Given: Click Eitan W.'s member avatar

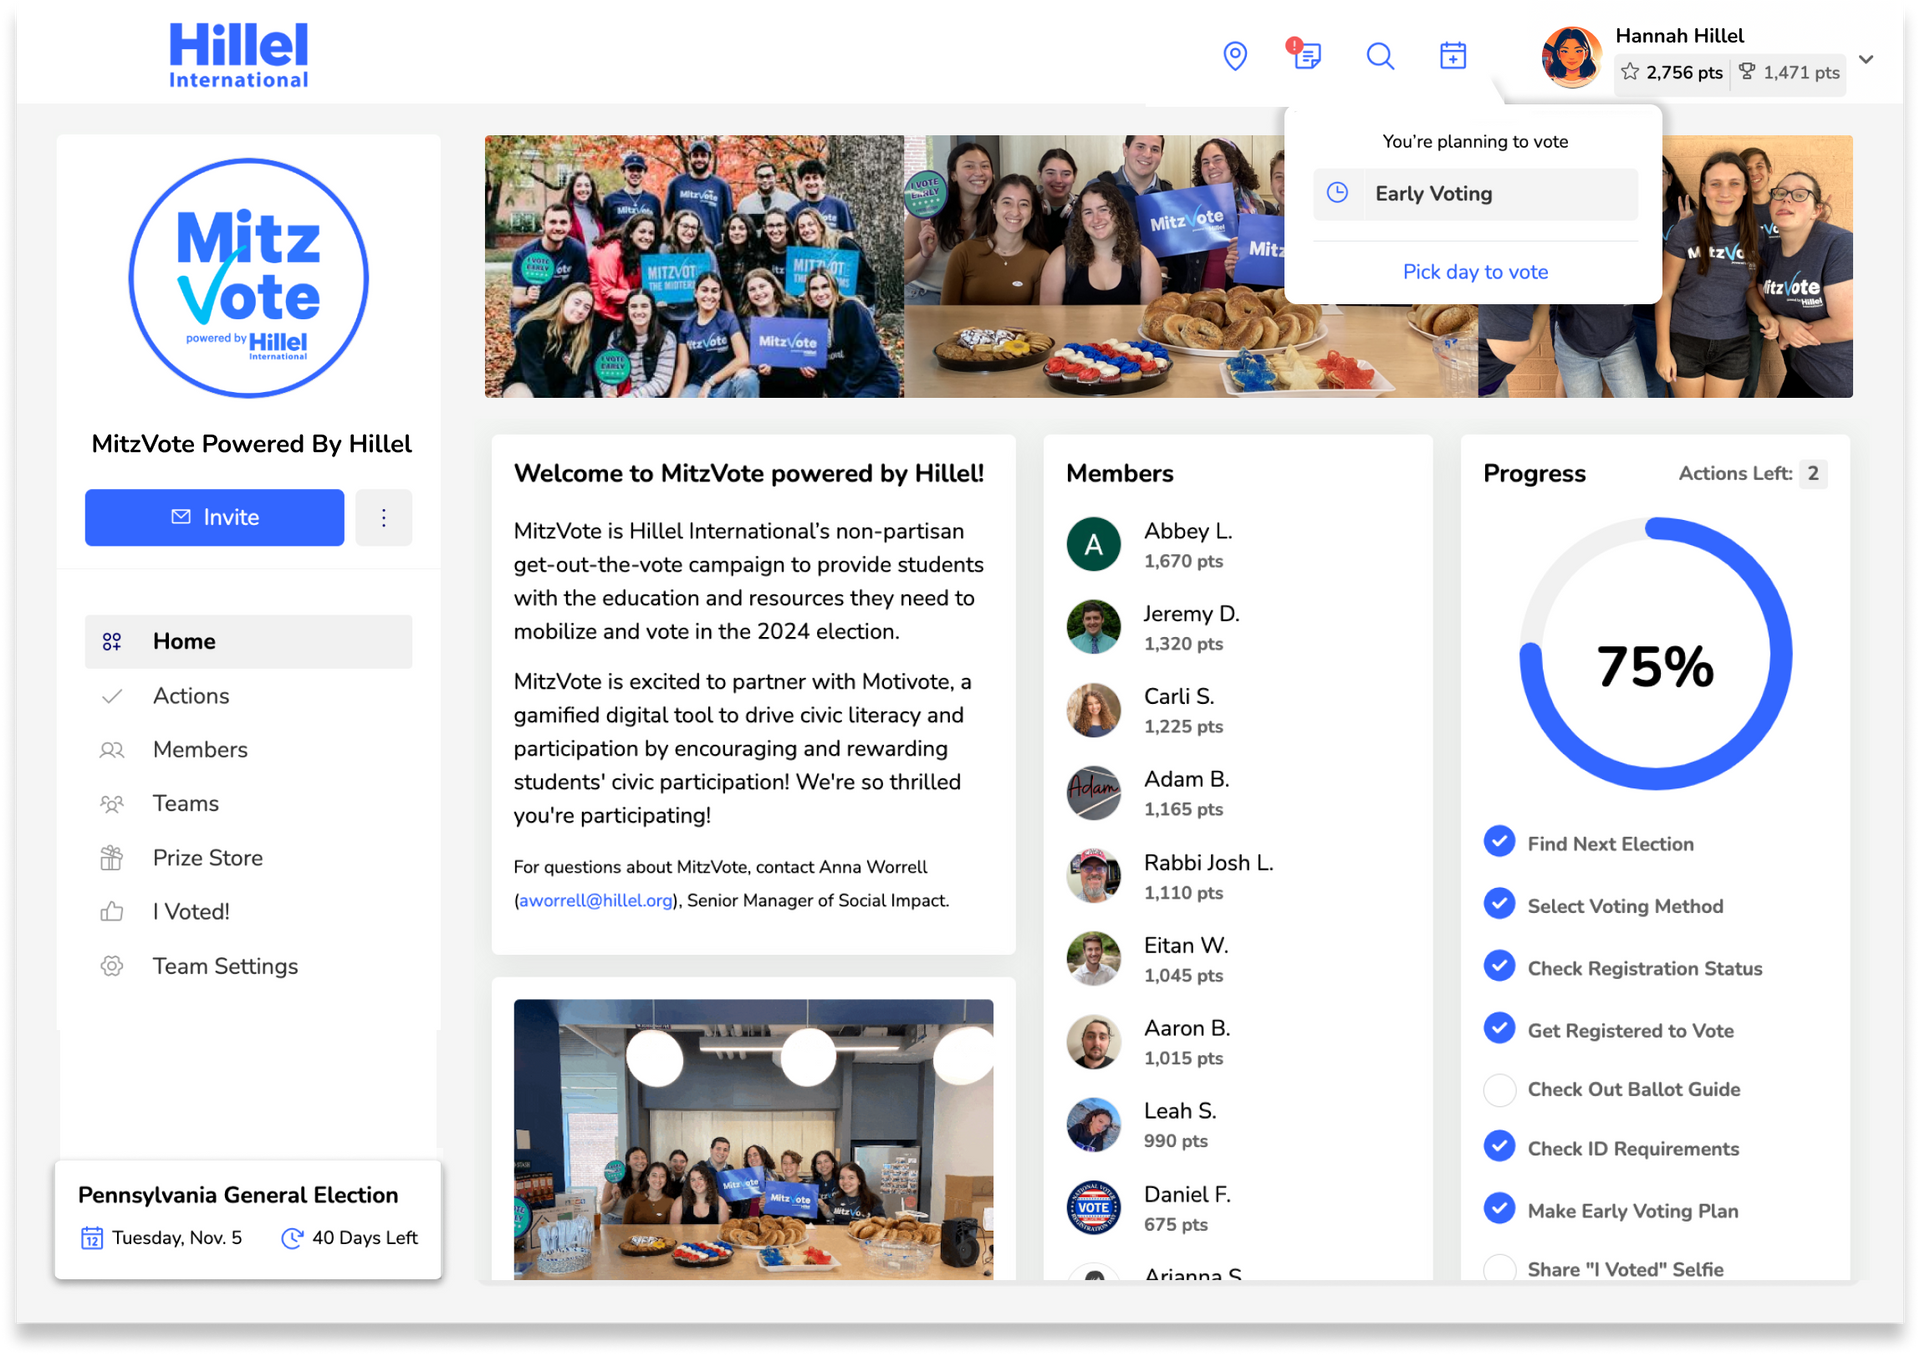Looking at the screenshot, I should [x=1094, y=959].
